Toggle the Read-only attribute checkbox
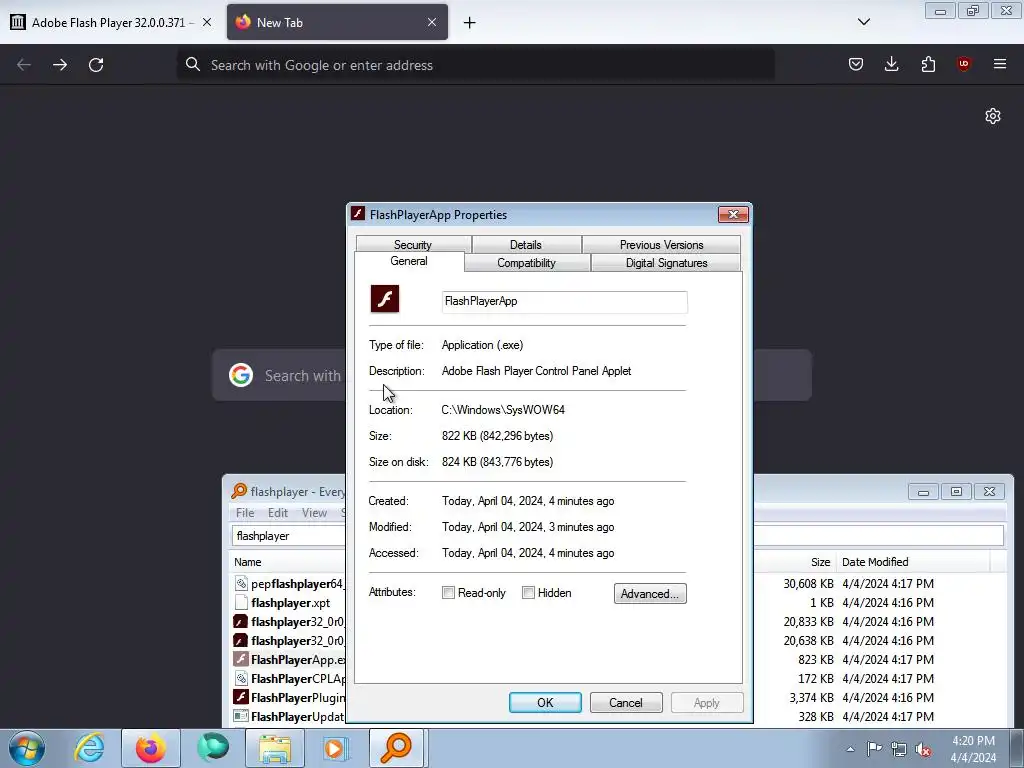 point(448,593)
